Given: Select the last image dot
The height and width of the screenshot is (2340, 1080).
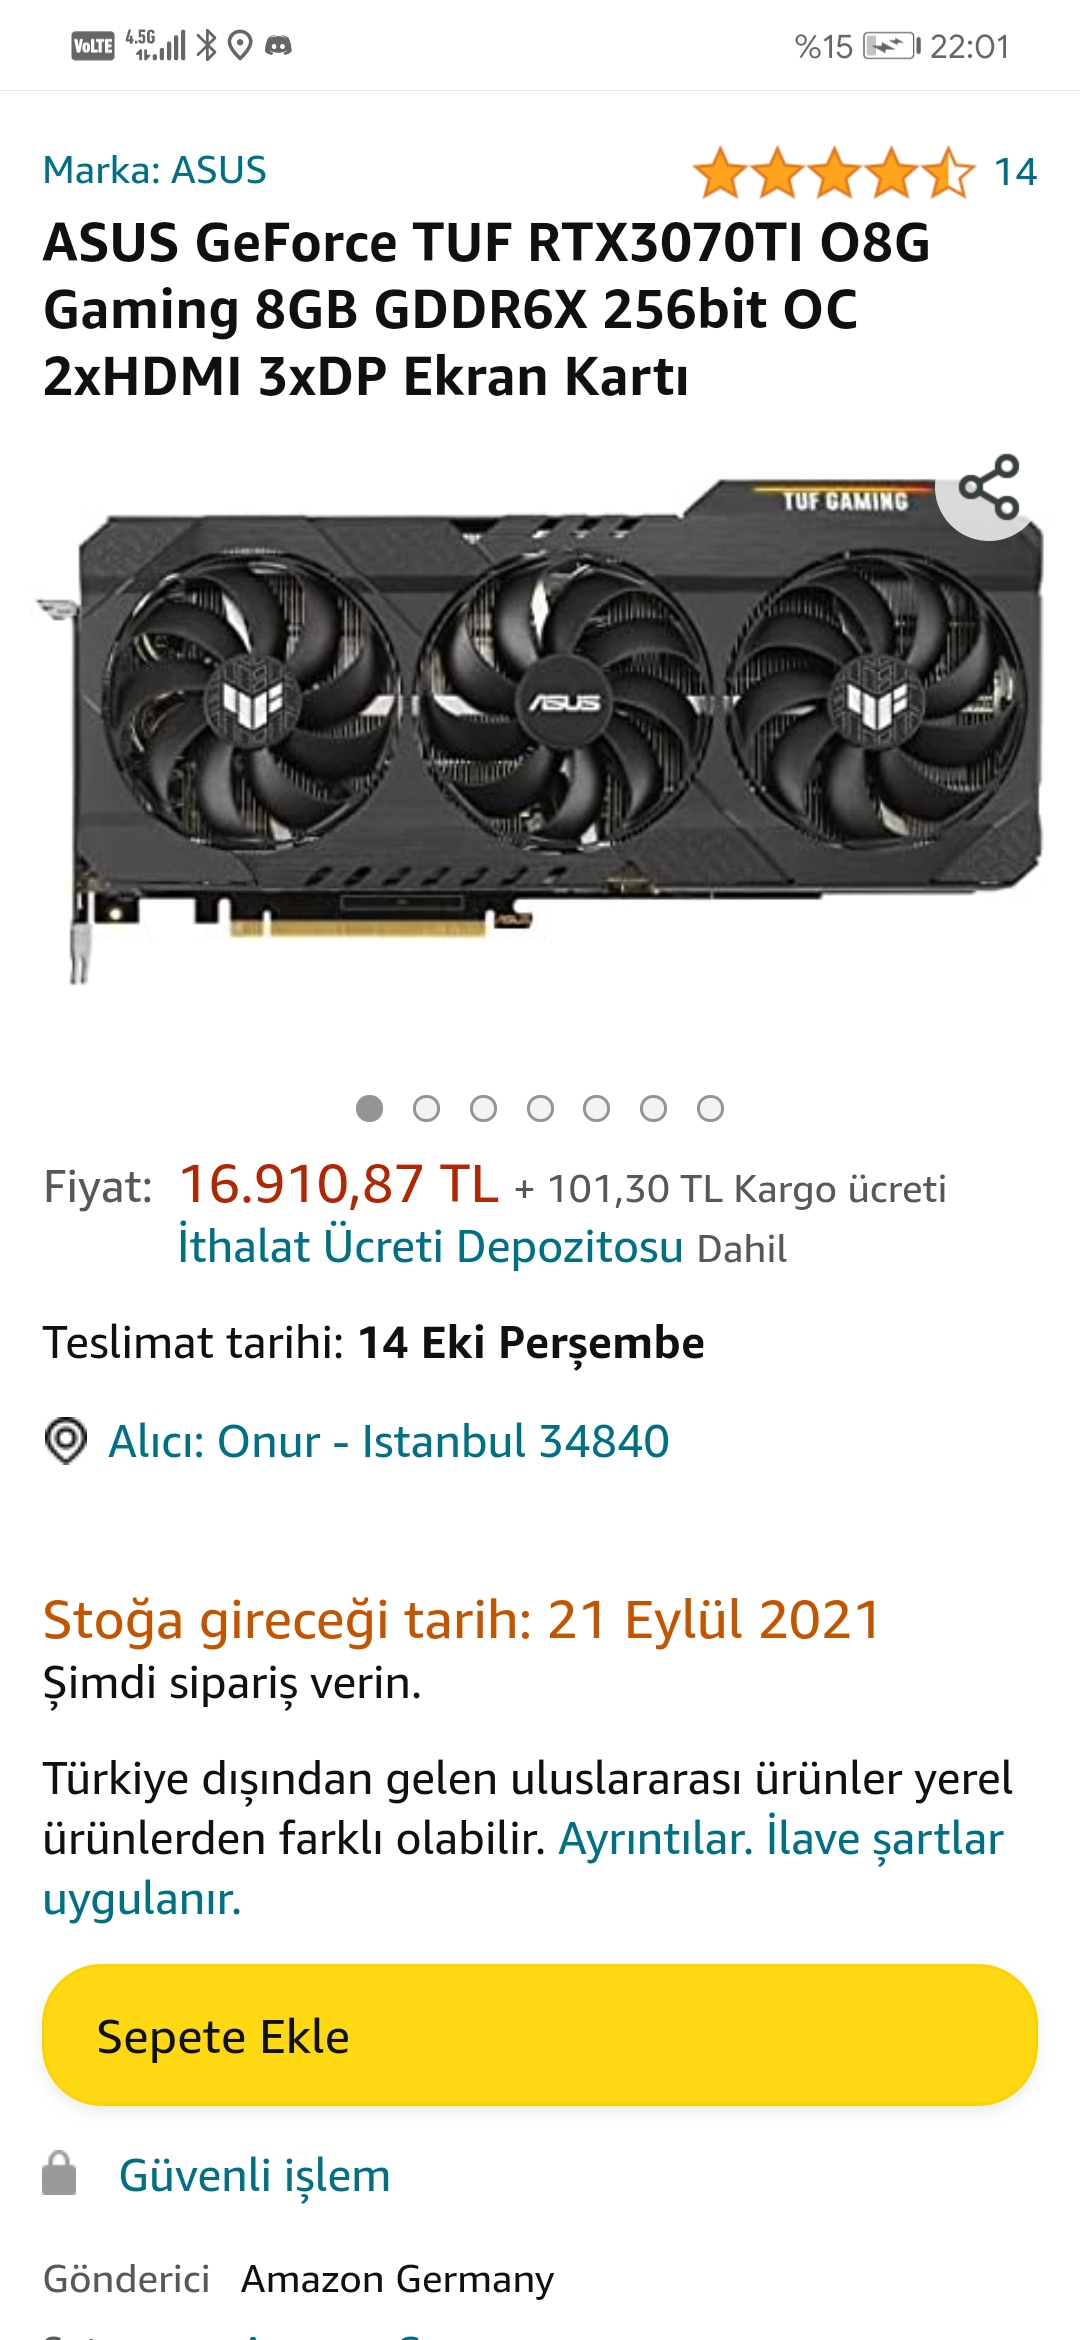Looking at the screenshot, I should pyautogui.click(x=710, y=1108).
